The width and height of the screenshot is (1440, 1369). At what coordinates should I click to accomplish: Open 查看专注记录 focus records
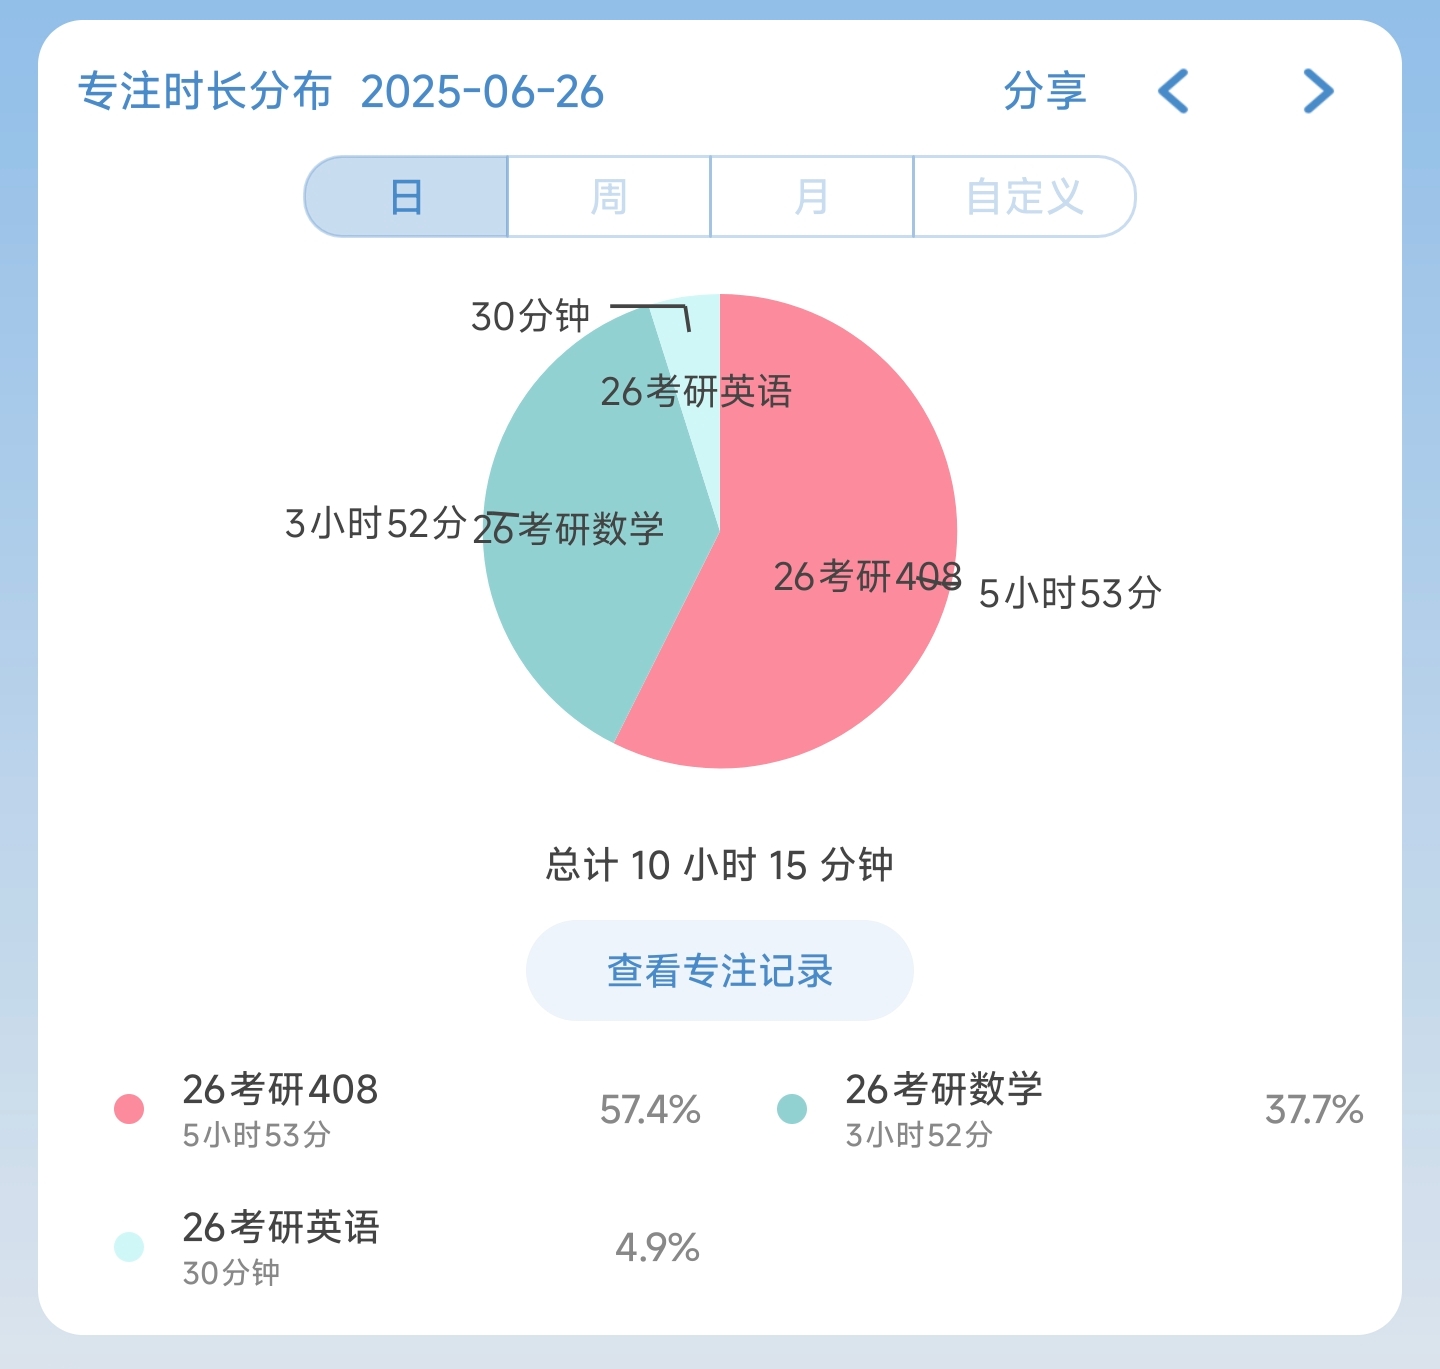[720, 971]
